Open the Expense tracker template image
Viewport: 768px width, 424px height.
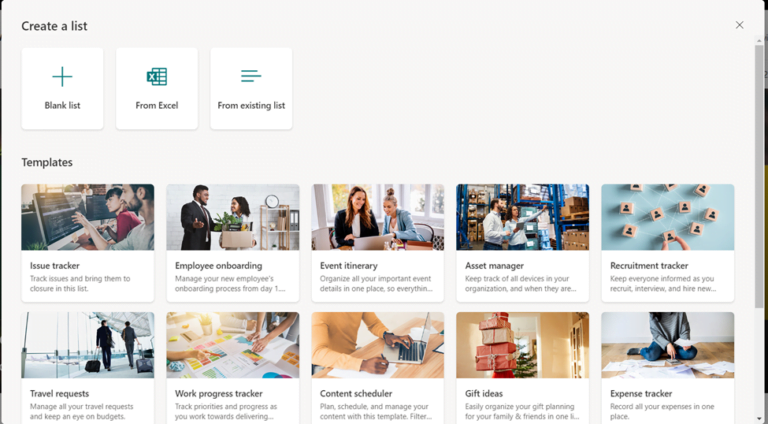tap(668, 345)
